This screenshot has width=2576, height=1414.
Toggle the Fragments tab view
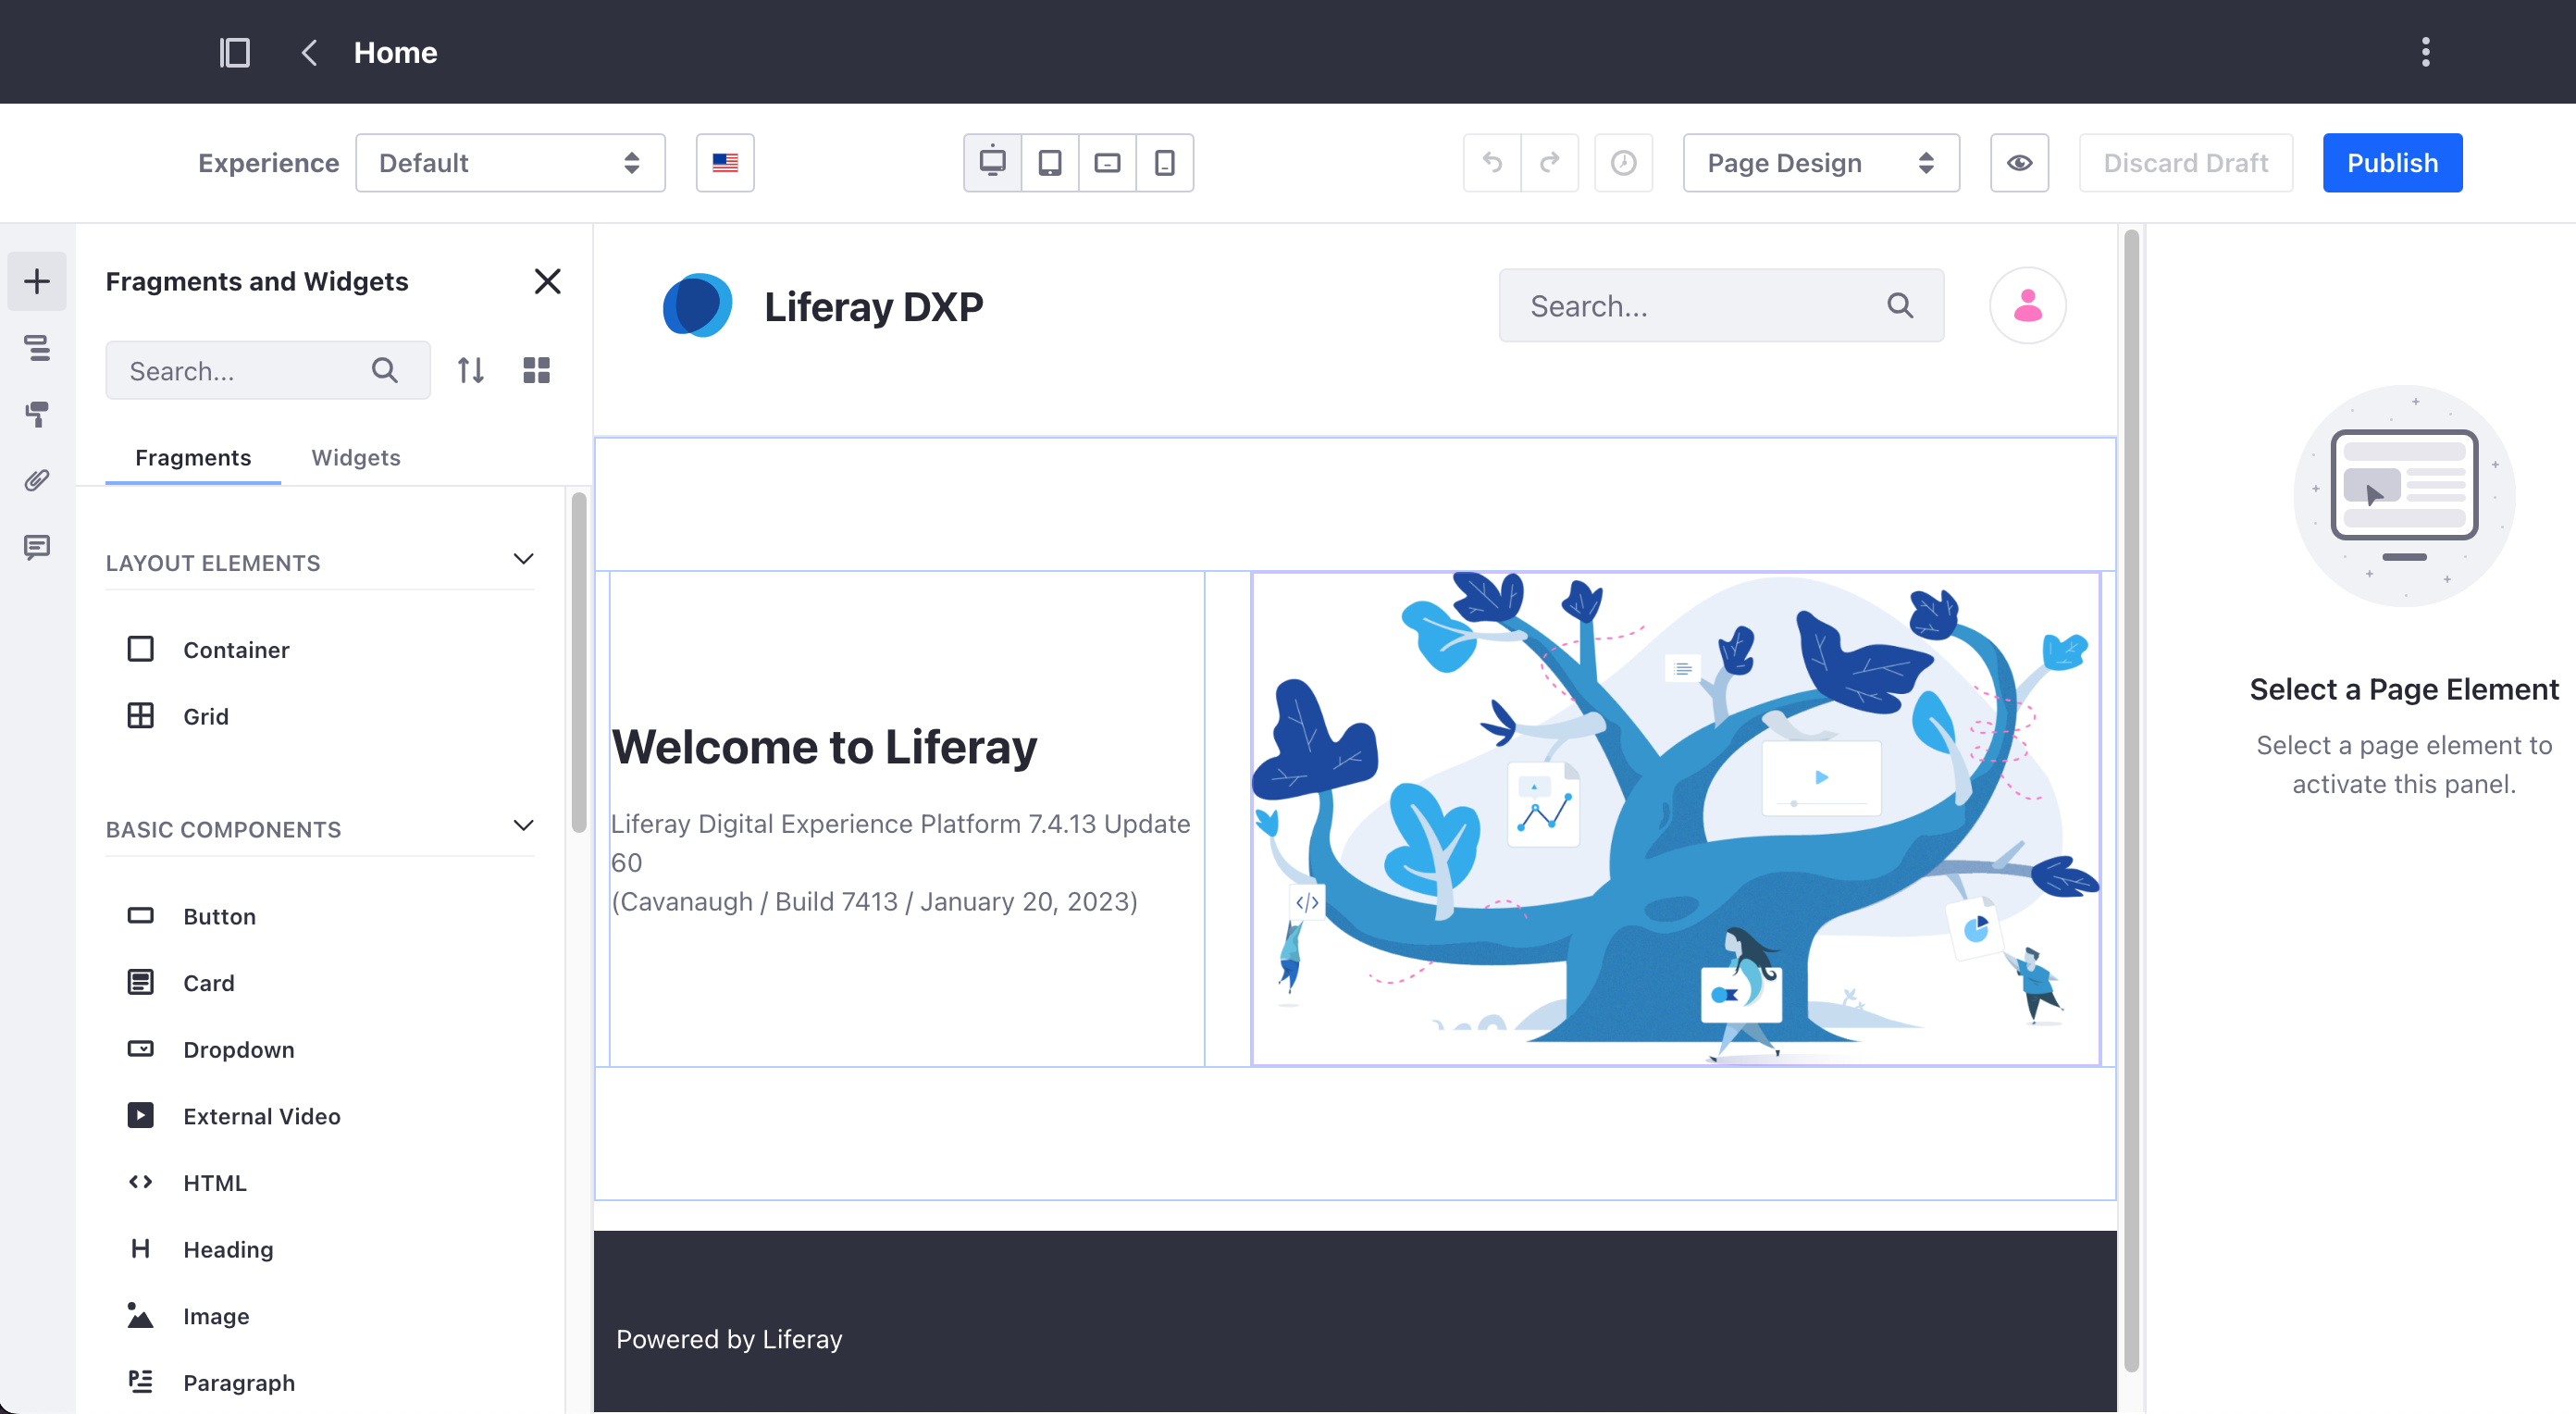[193, 456]
